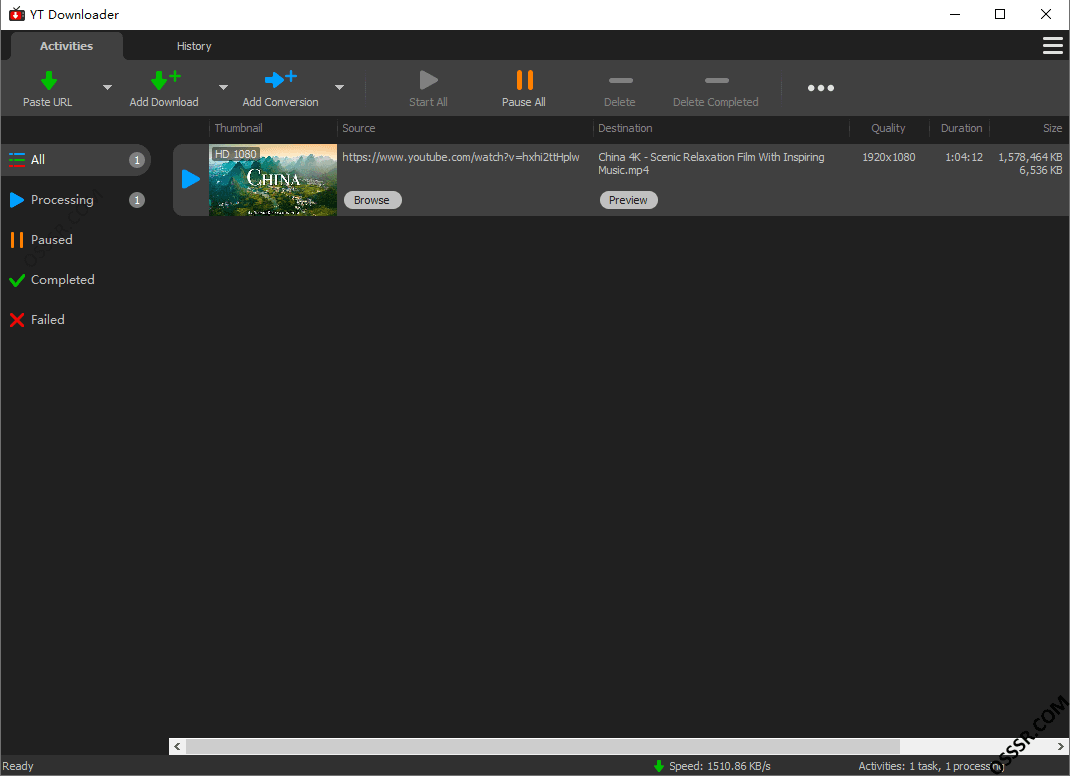Open the hamburger main menu
The height and width of the screenshot is (777, 1070).
tap(1052, 46)
